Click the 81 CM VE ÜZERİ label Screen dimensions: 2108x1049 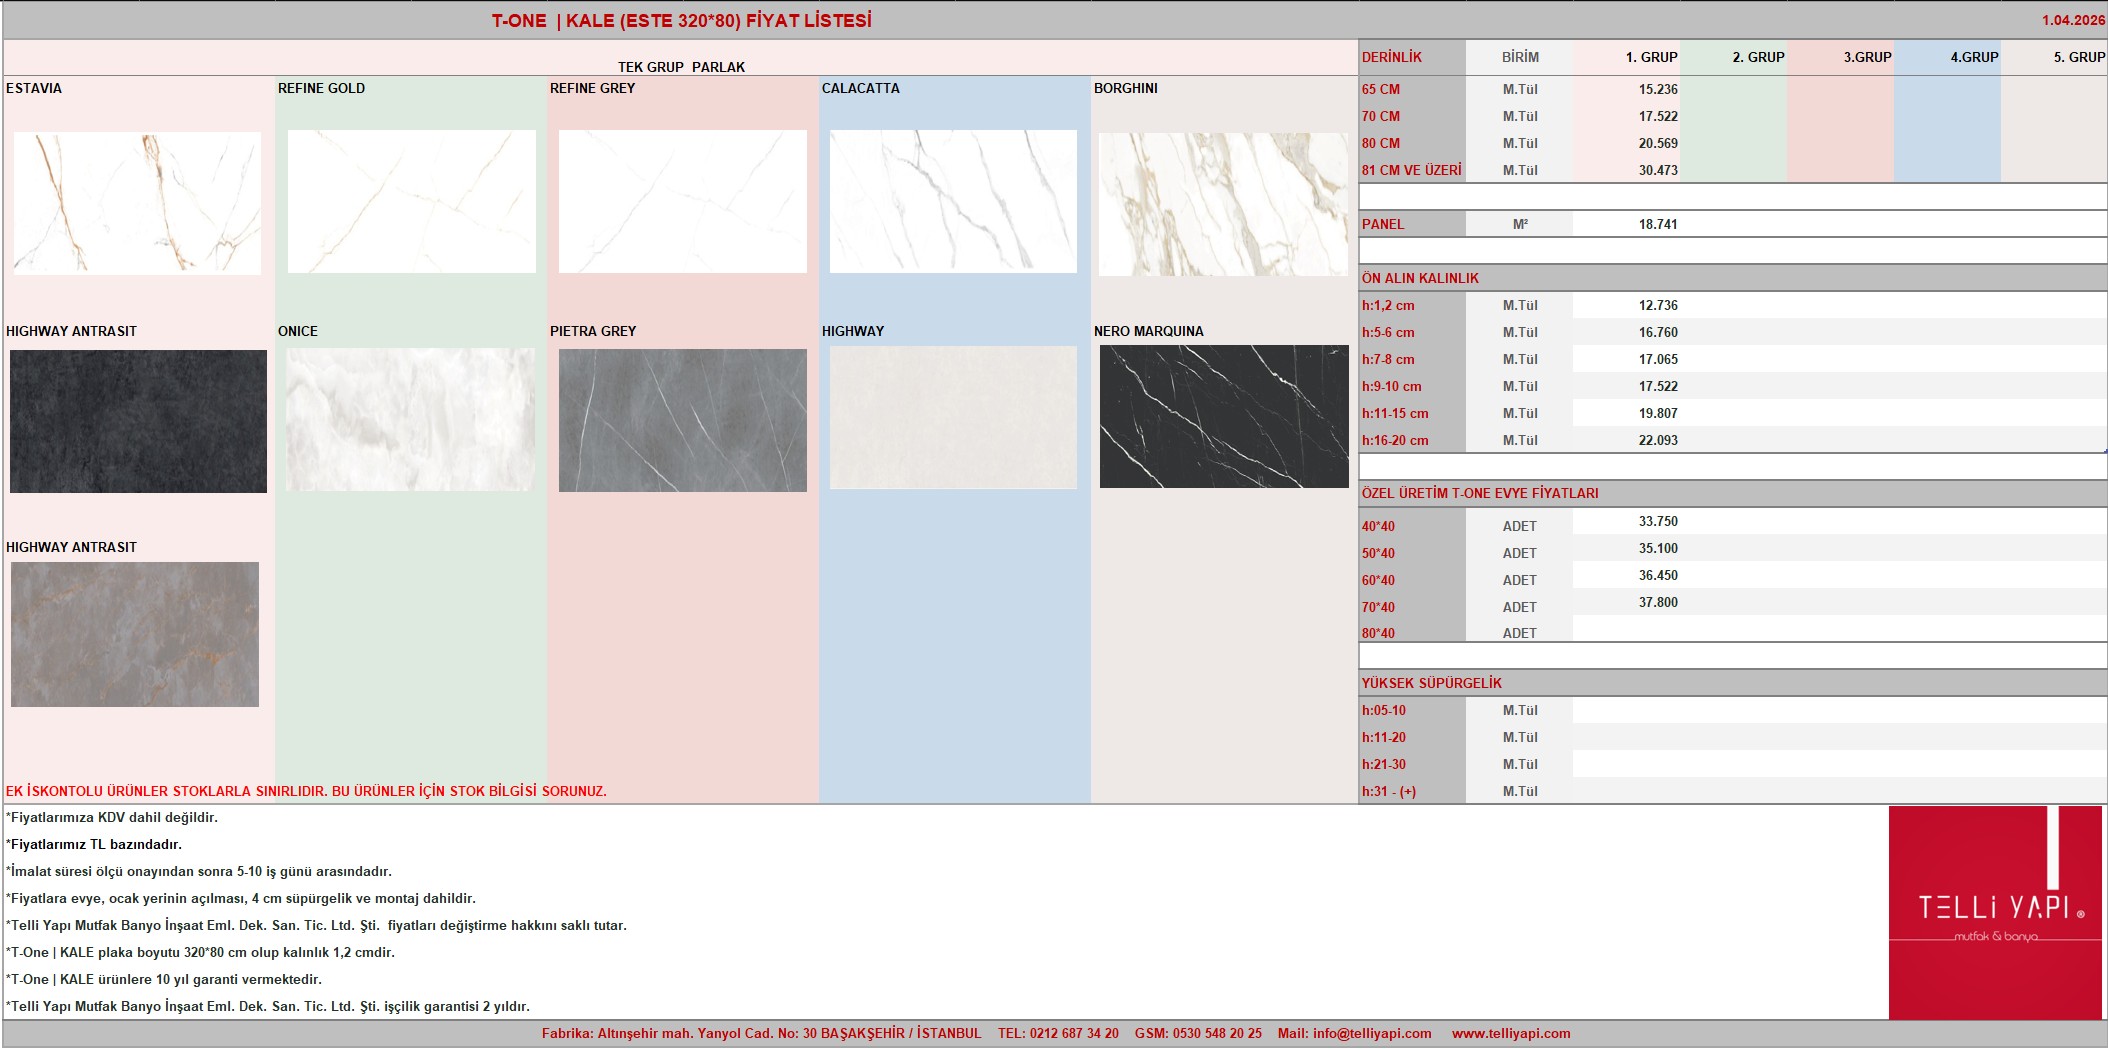coord(1411,170)
